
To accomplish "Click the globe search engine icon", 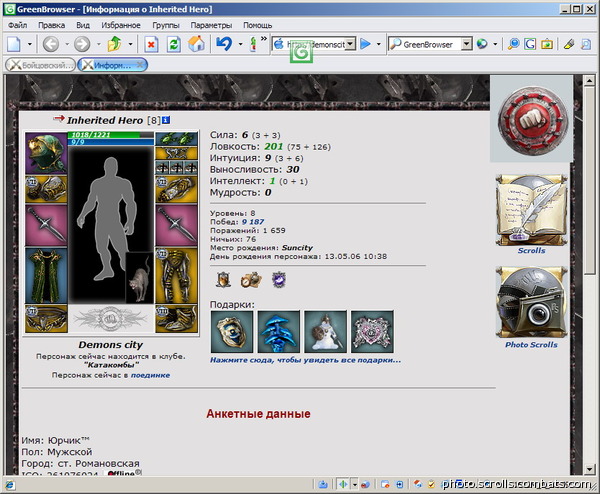I will point(482,44).
